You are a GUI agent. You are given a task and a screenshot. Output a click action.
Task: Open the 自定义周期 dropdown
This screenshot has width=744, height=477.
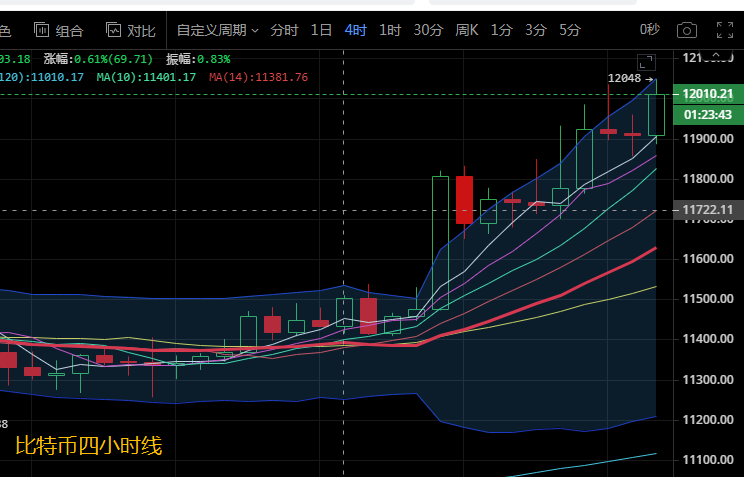tap(217, 30)
